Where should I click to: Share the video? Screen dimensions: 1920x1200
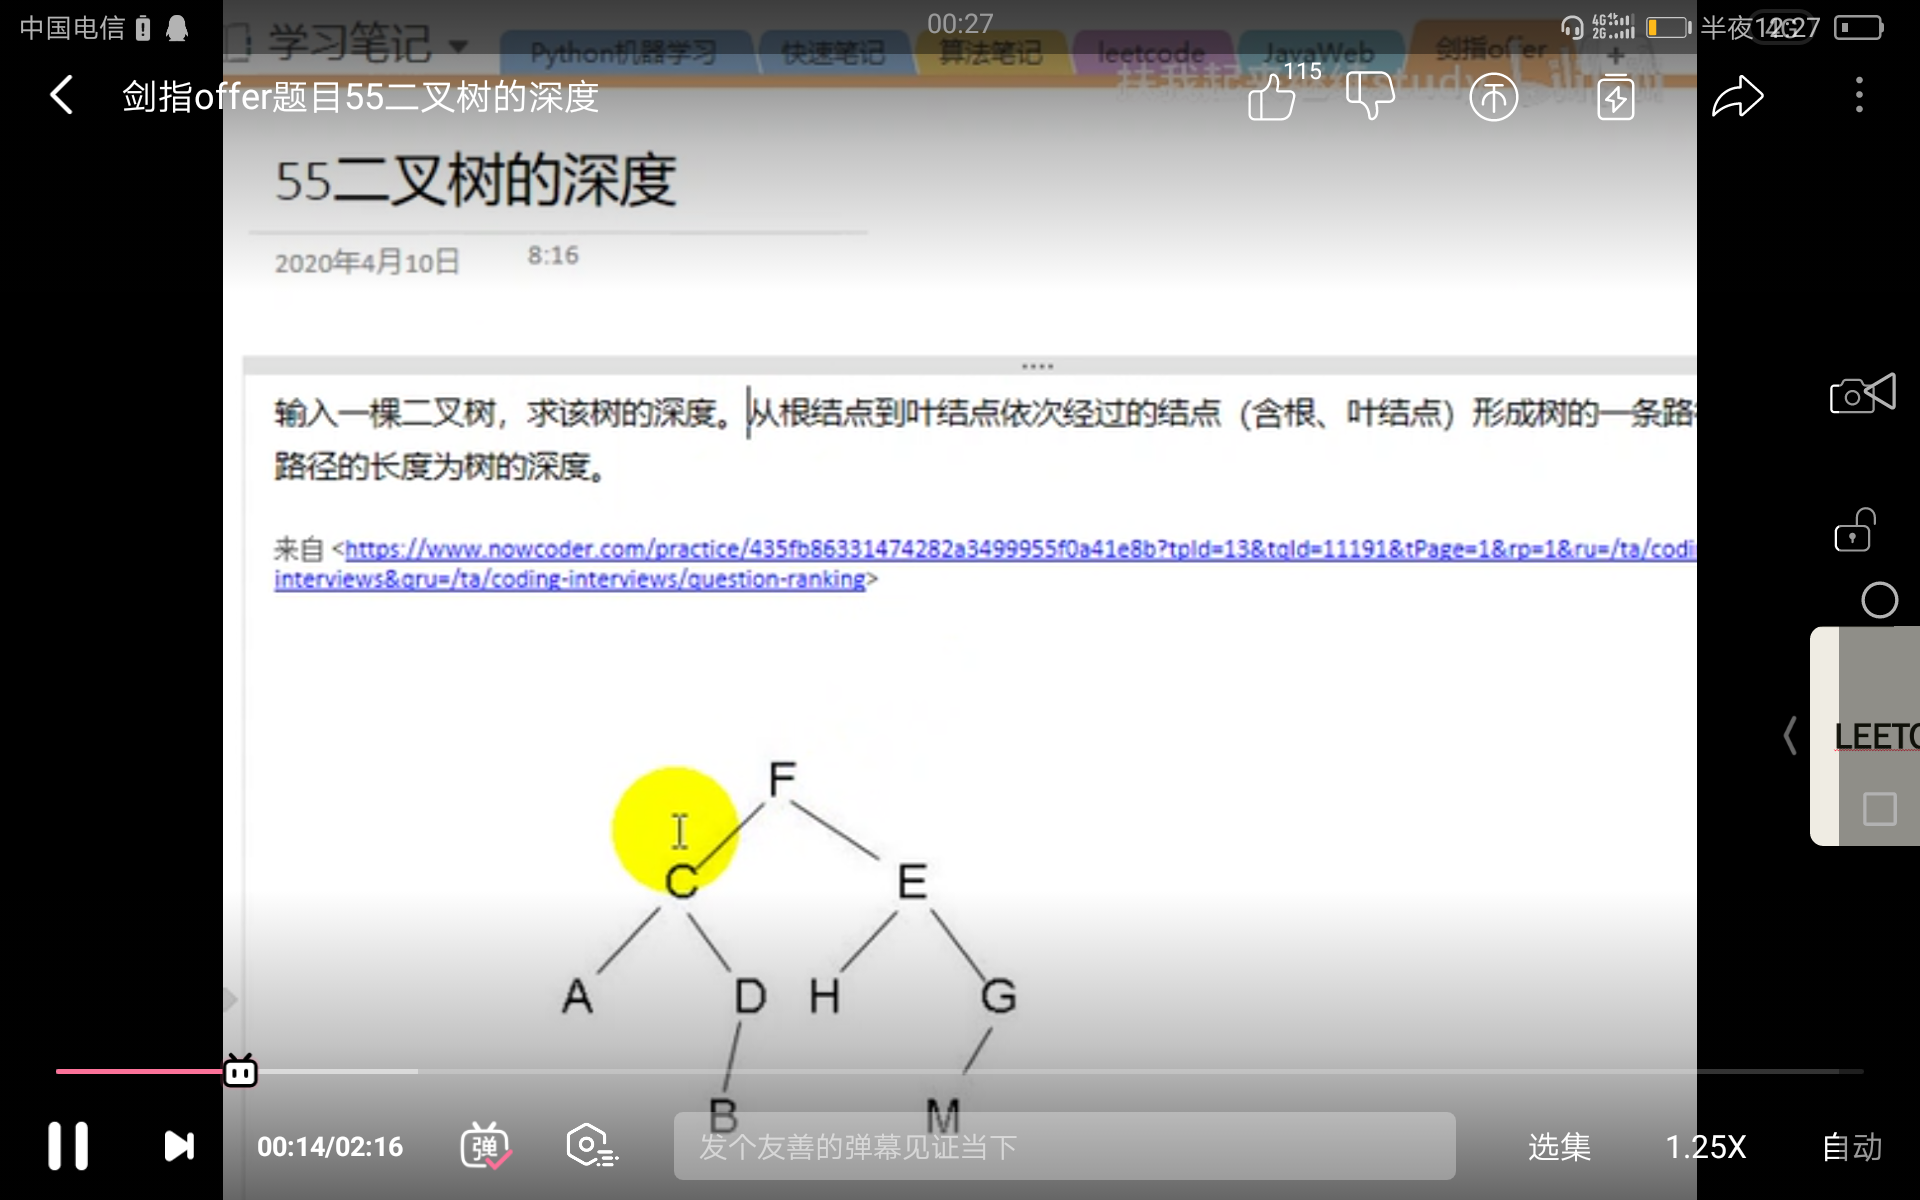click(x=1738, y=95)
